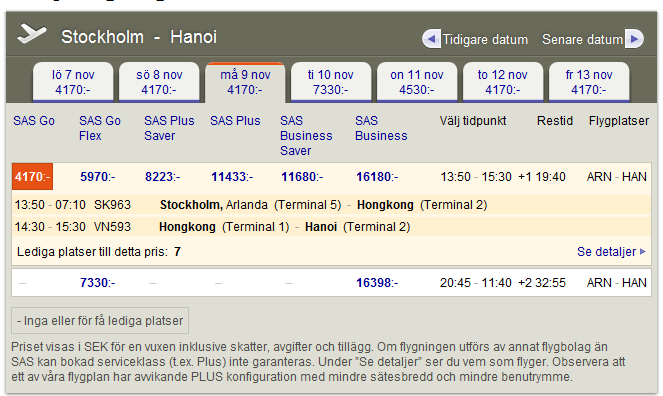Click the later dates right arrow icon
Image resolution: width=663 pixels, height=396 pixels.
634,39
